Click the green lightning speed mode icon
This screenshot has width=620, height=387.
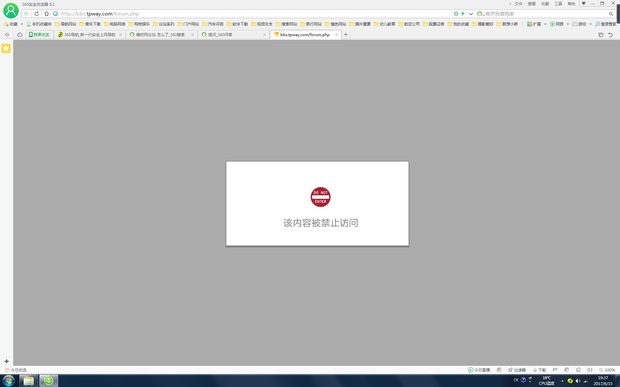coord(463,14)
